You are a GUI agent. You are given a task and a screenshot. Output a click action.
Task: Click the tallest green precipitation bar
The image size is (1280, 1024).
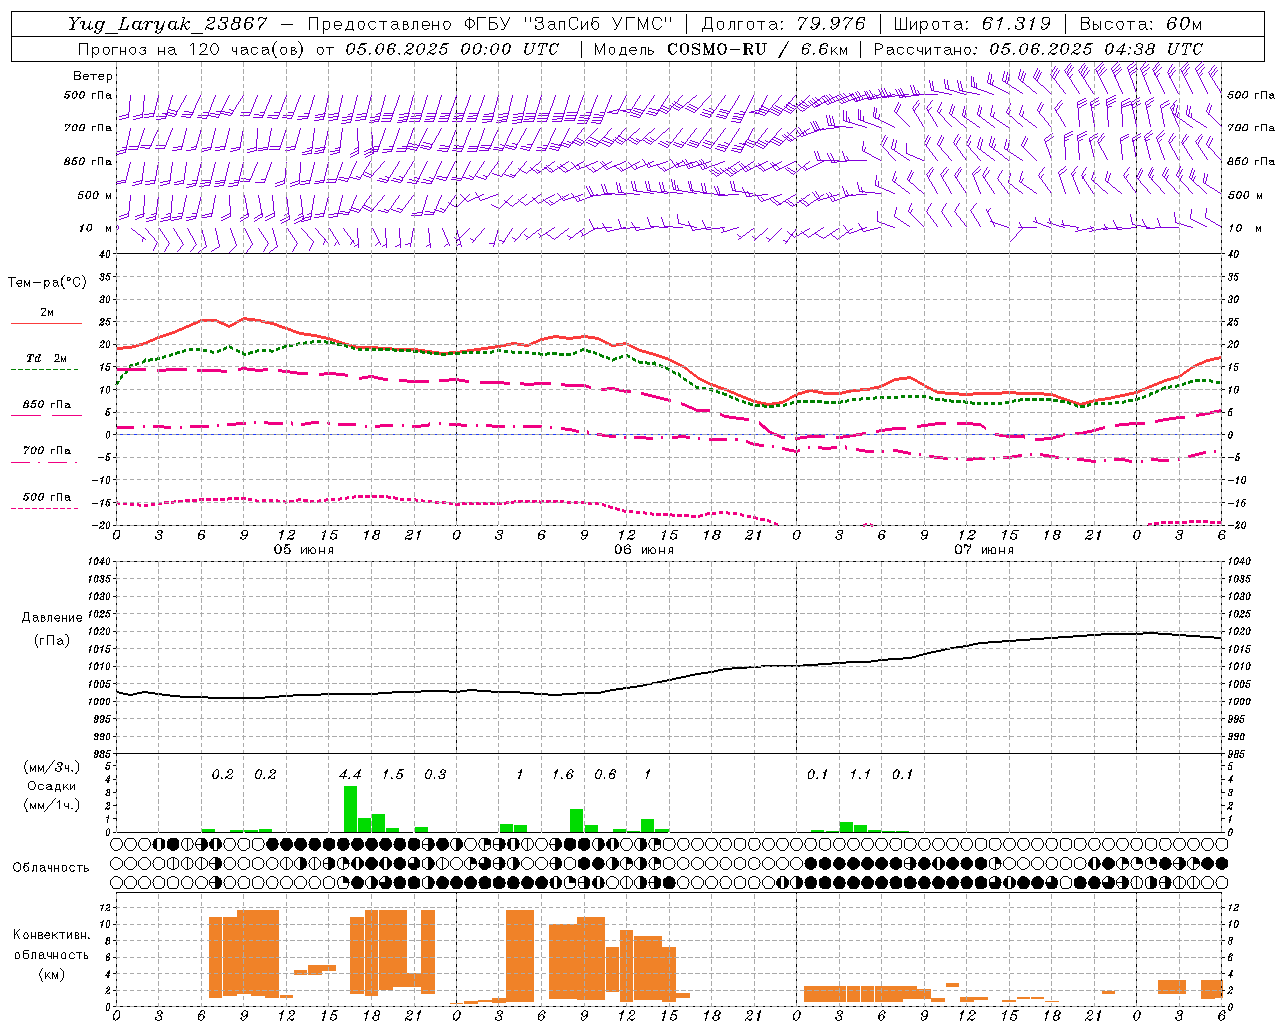350,809
